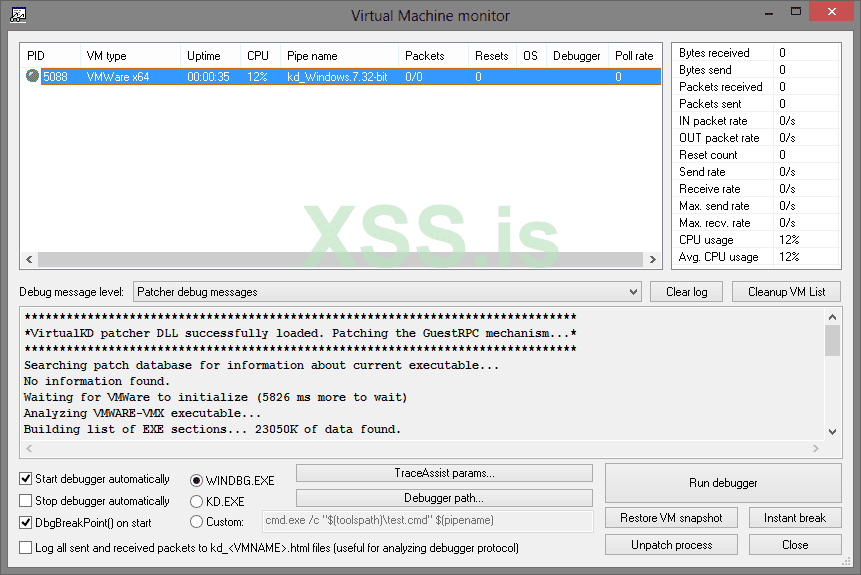The height and width of the screenshot is (575, 861).
Task: Click the kd_Windows.7.32-bit pipe name
Action: click(x=337, y=77)
